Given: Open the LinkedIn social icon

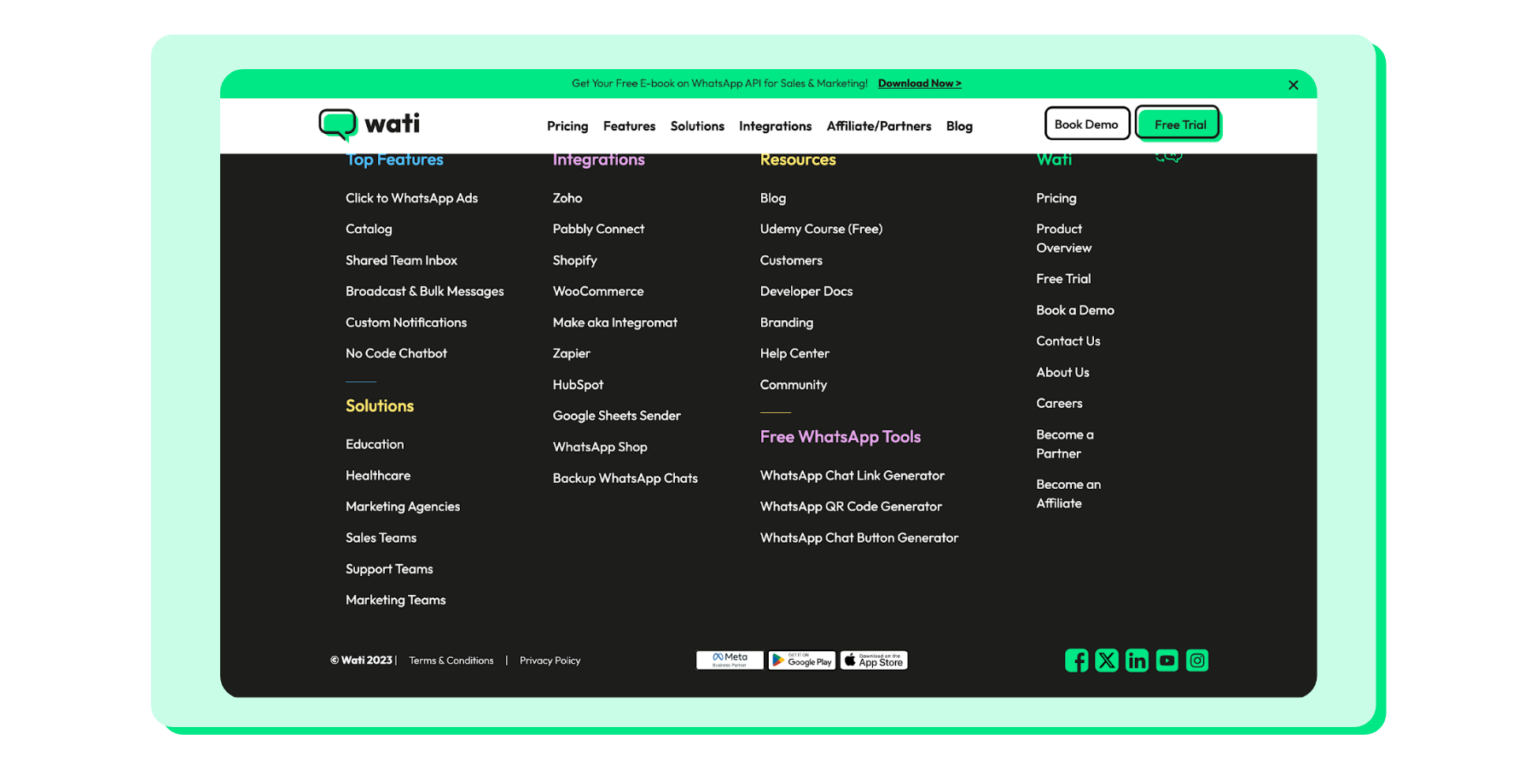Looking at the screenshot, I should click(1137, 660).
